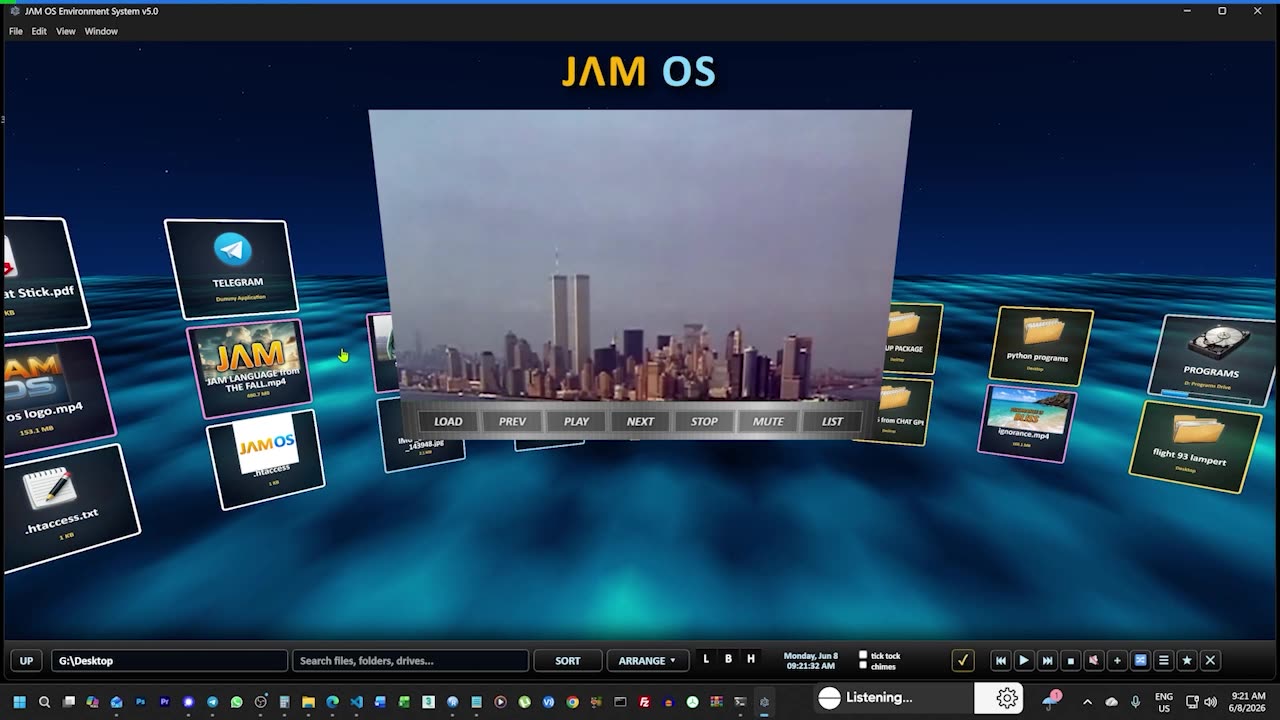Screen dimensions: 1280x720
Task: Toggle the yellow checkmark button
Action: tap(962, 661)
